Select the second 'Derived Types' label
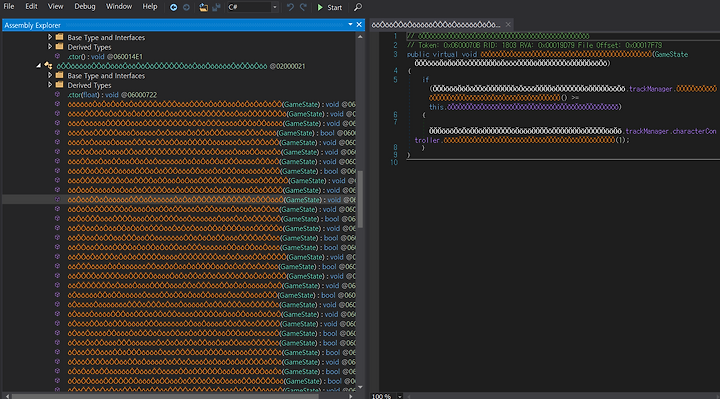Viewport: 720px width, 399px height. (x=89, y=85)
